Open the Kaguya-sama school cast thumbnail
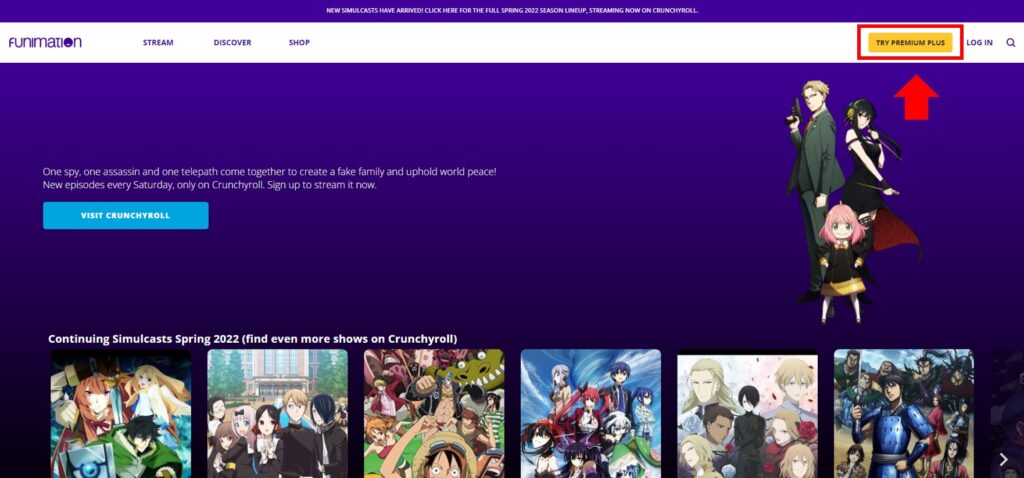The width and height of the screenshot is (1024, 478). [x=277, y=413]
